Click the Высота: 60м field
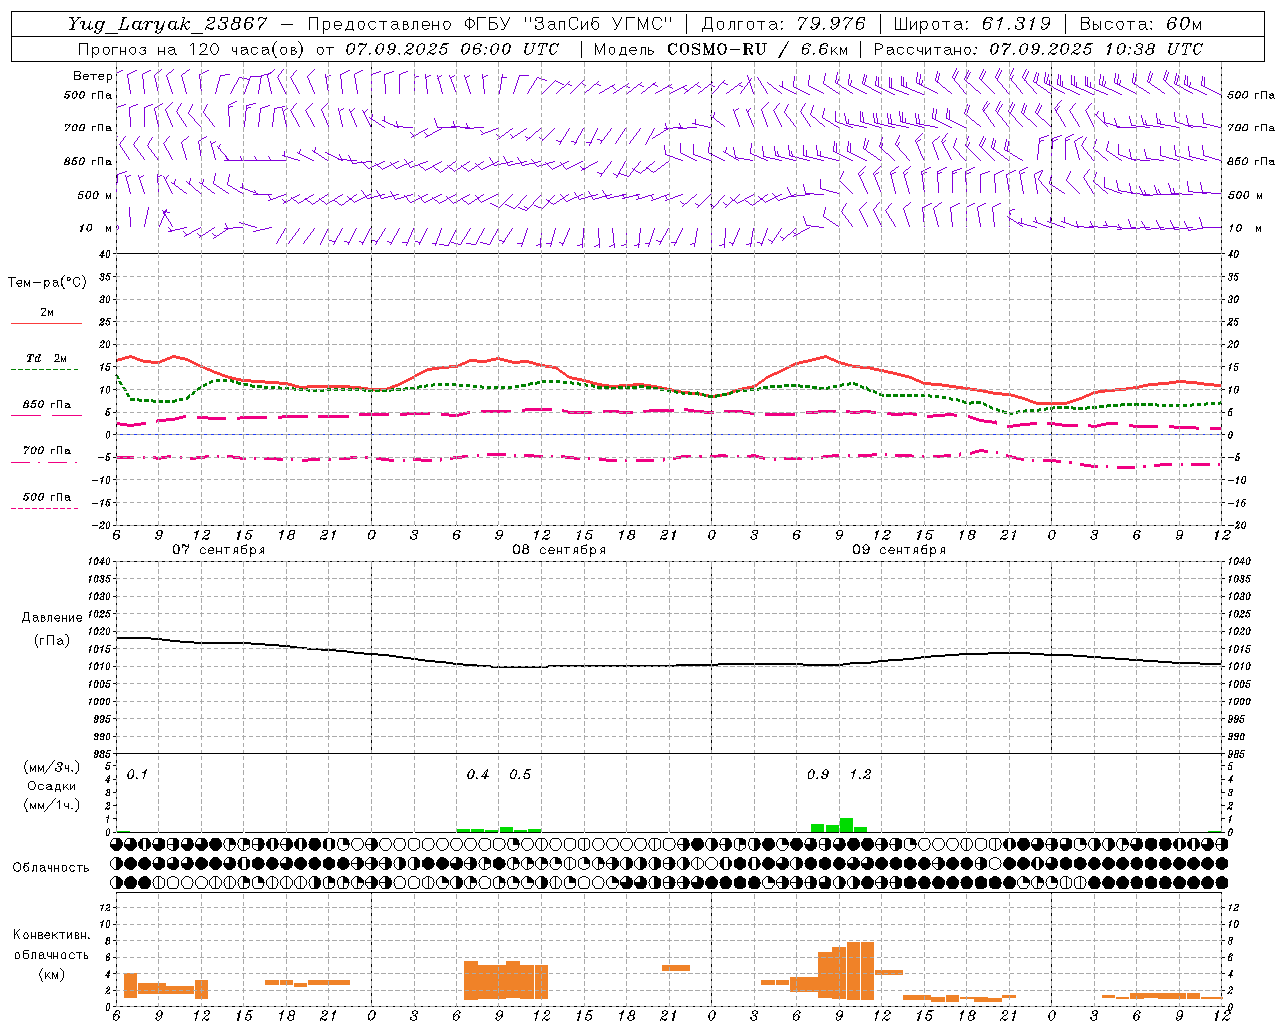The width and height of the screenshot is (1280, 1024). point(1140,24)
